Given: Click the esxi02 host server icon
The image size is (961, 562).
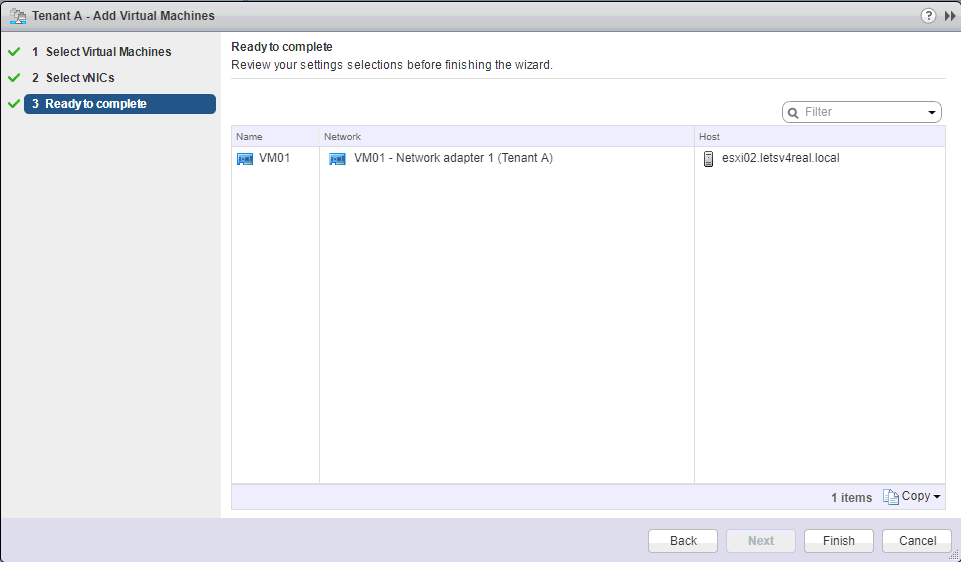Looking at the screenshot, I should [x=708, y=158].
